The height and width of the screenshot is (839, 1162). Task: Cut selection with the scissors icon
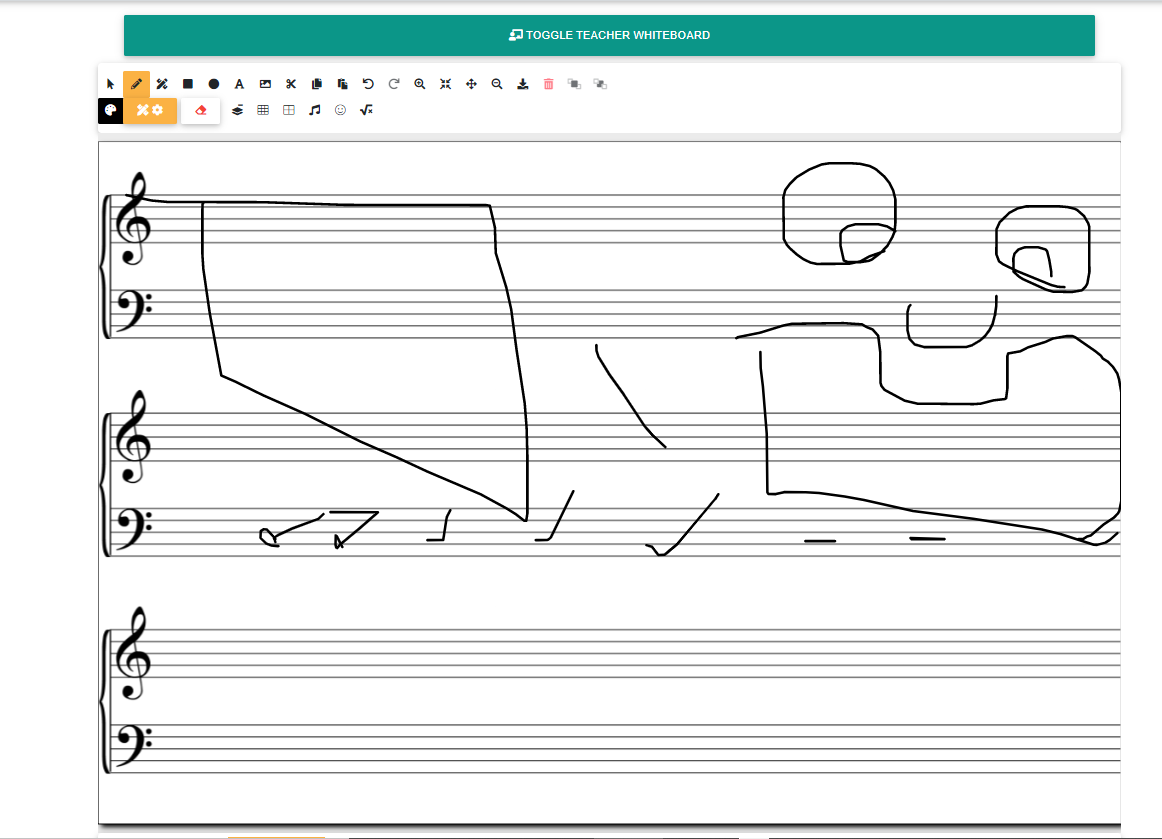pyautogui.click(x=291, y=84)
